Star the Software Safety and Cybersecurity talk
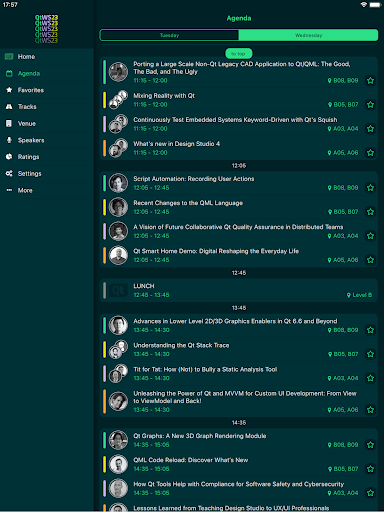Image resolution: width=384 pixels, height=512 pixels. 370,493
